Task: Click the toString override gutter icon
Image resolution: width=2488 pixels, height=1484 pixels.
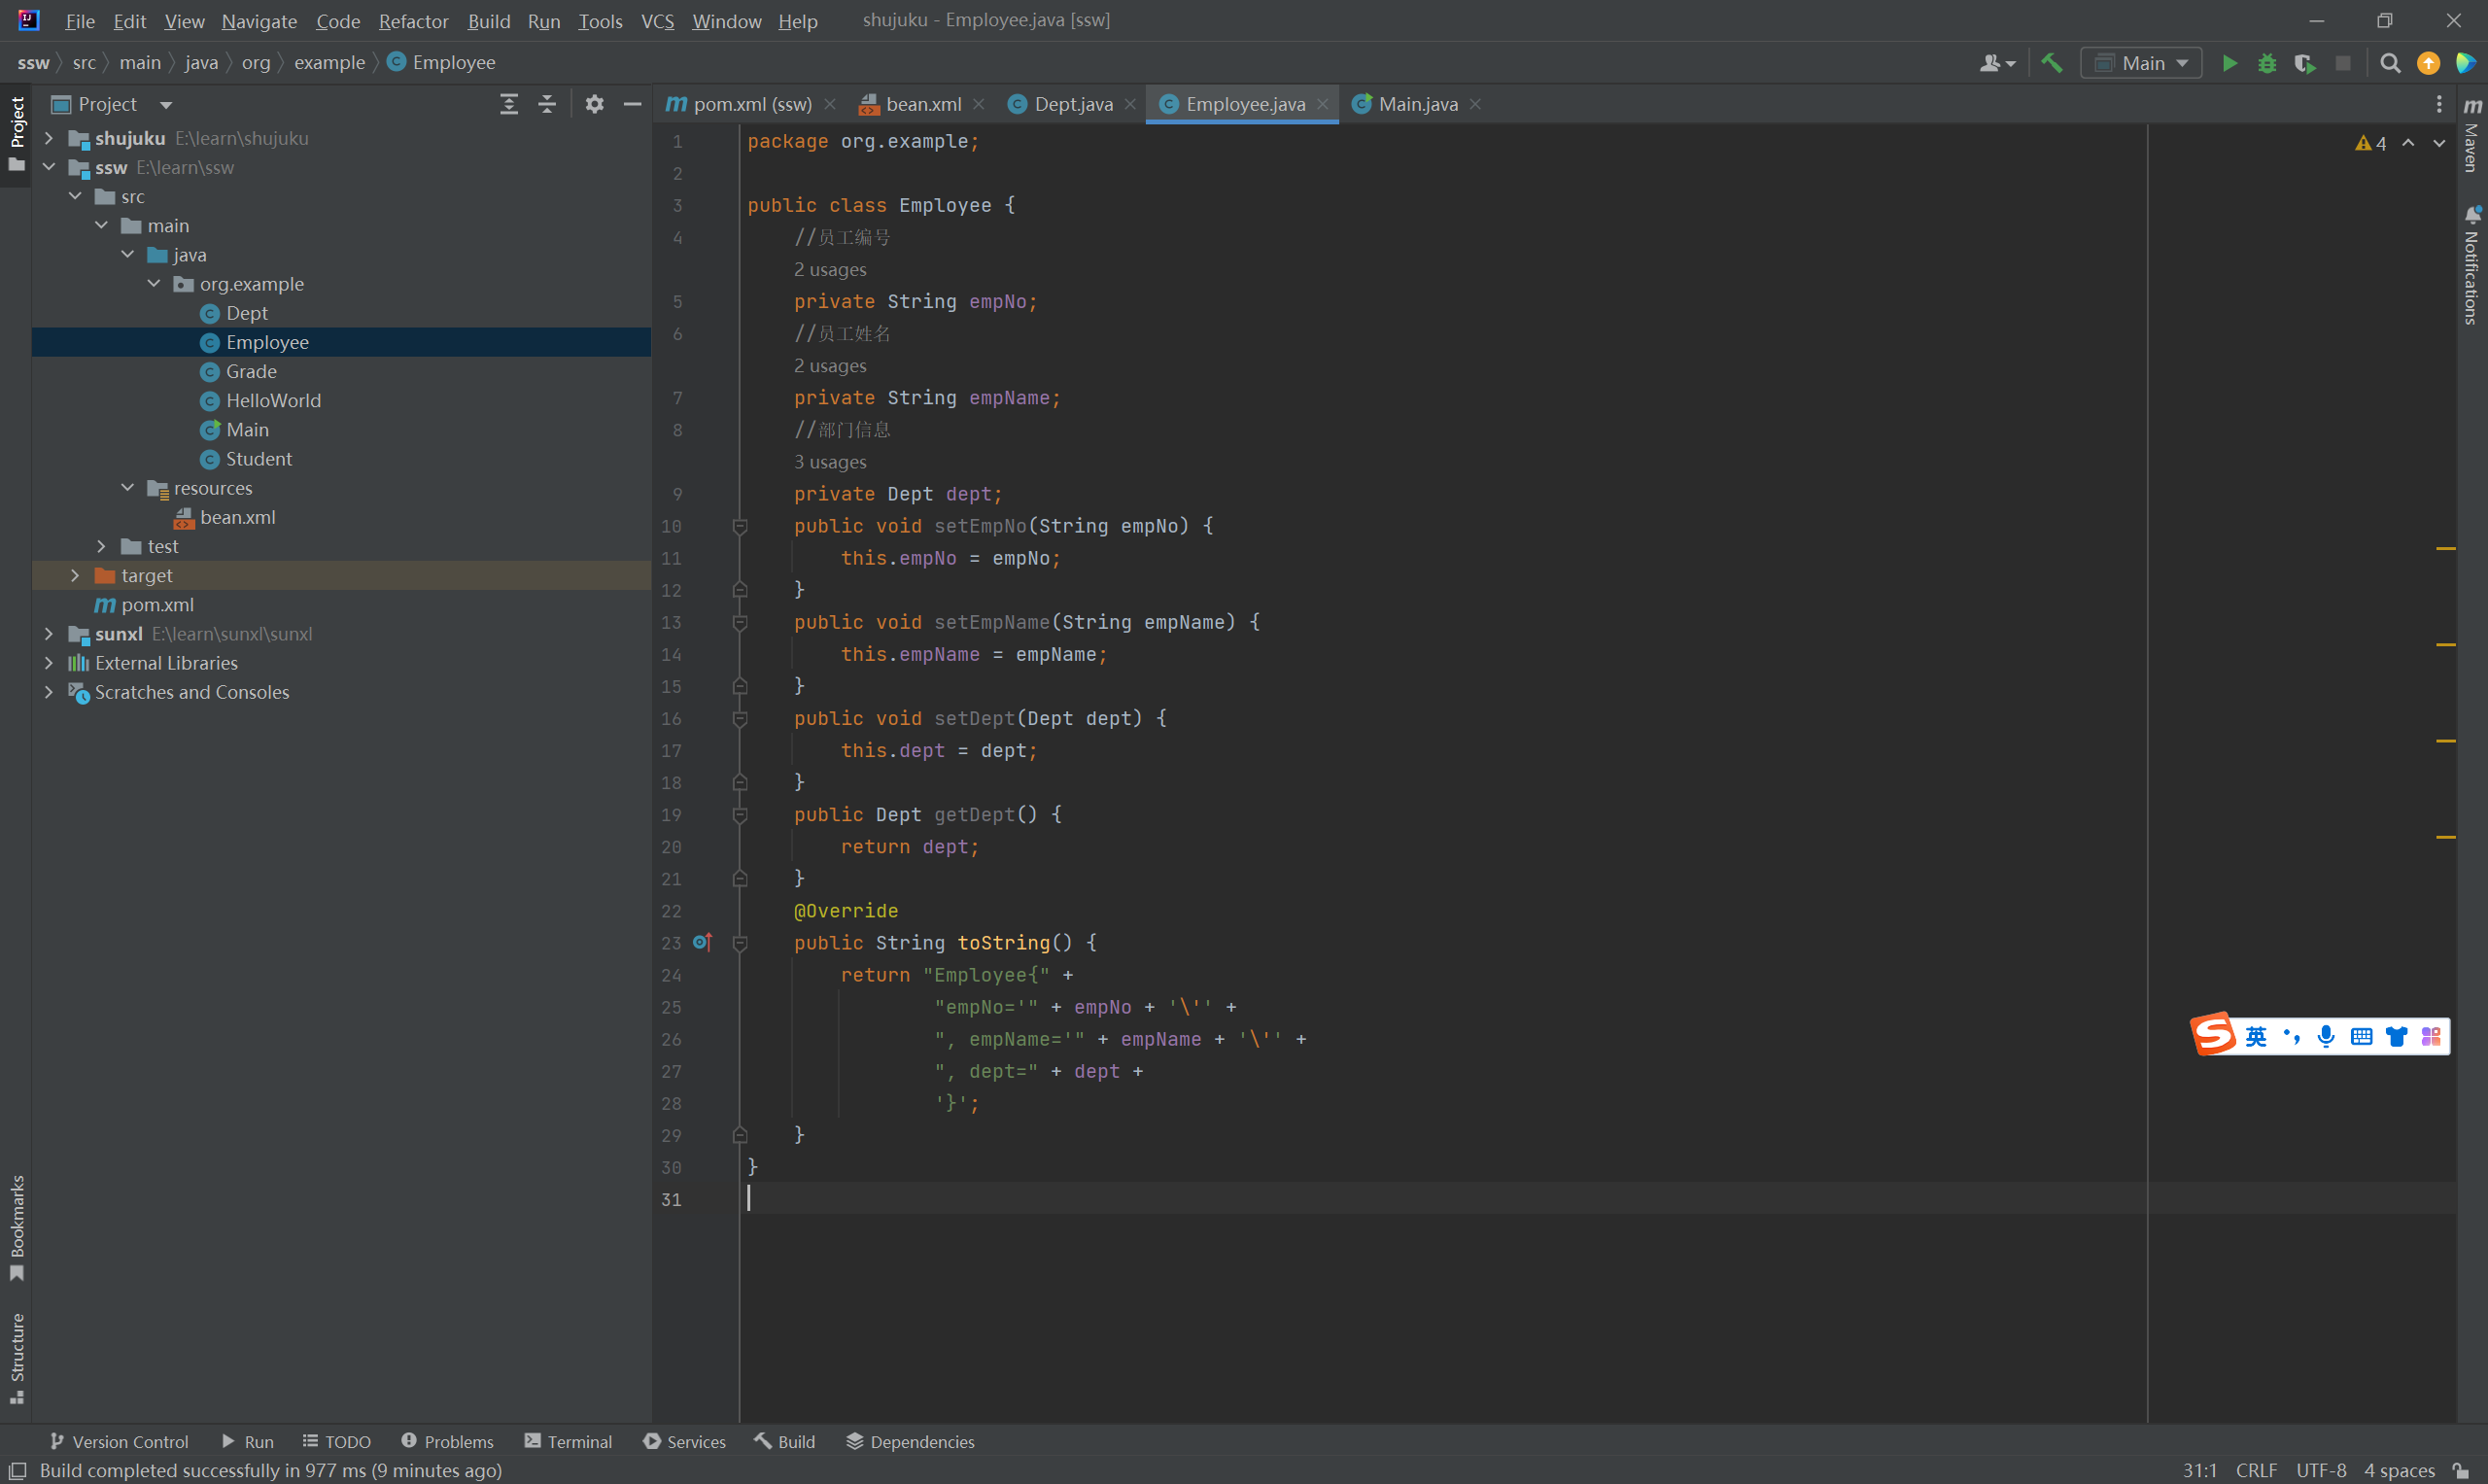Action: (702, 942)
